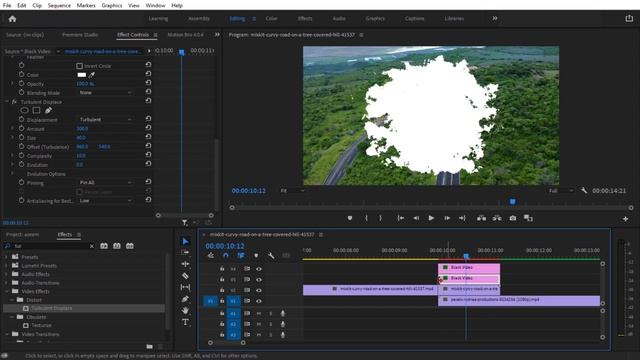Create ellipse mask for Turbulent Displace
The width and height of the screenshot is (640, 360).
[24, 110]
